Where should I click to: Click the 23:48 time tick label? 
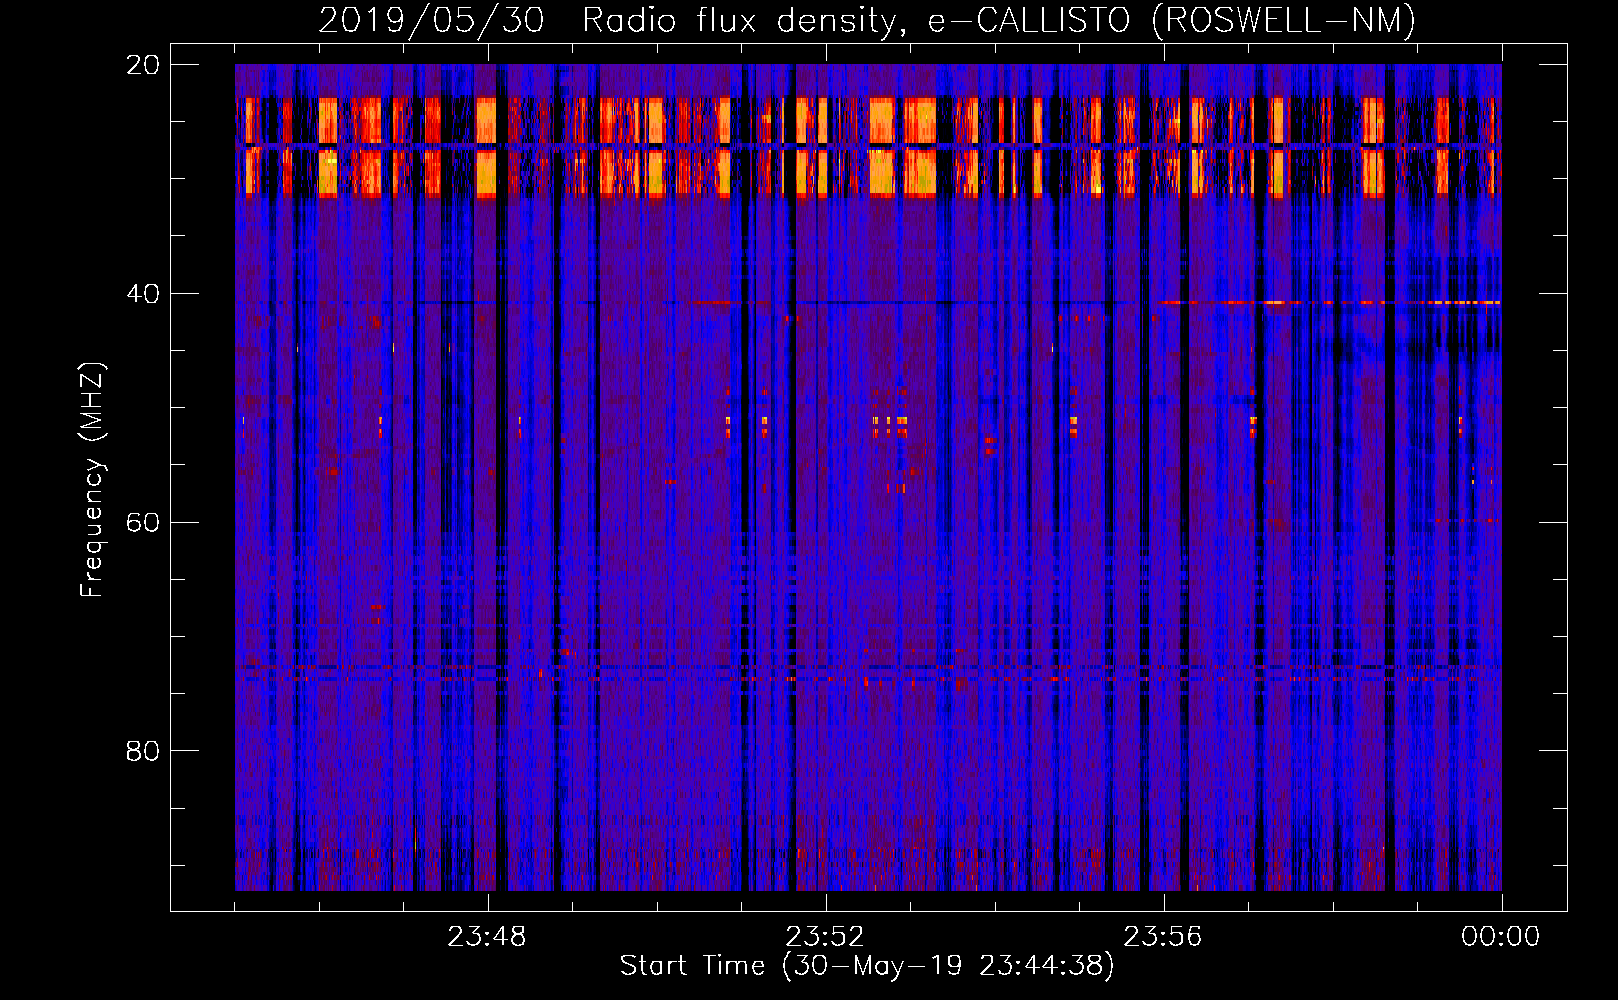click(487, 937)
